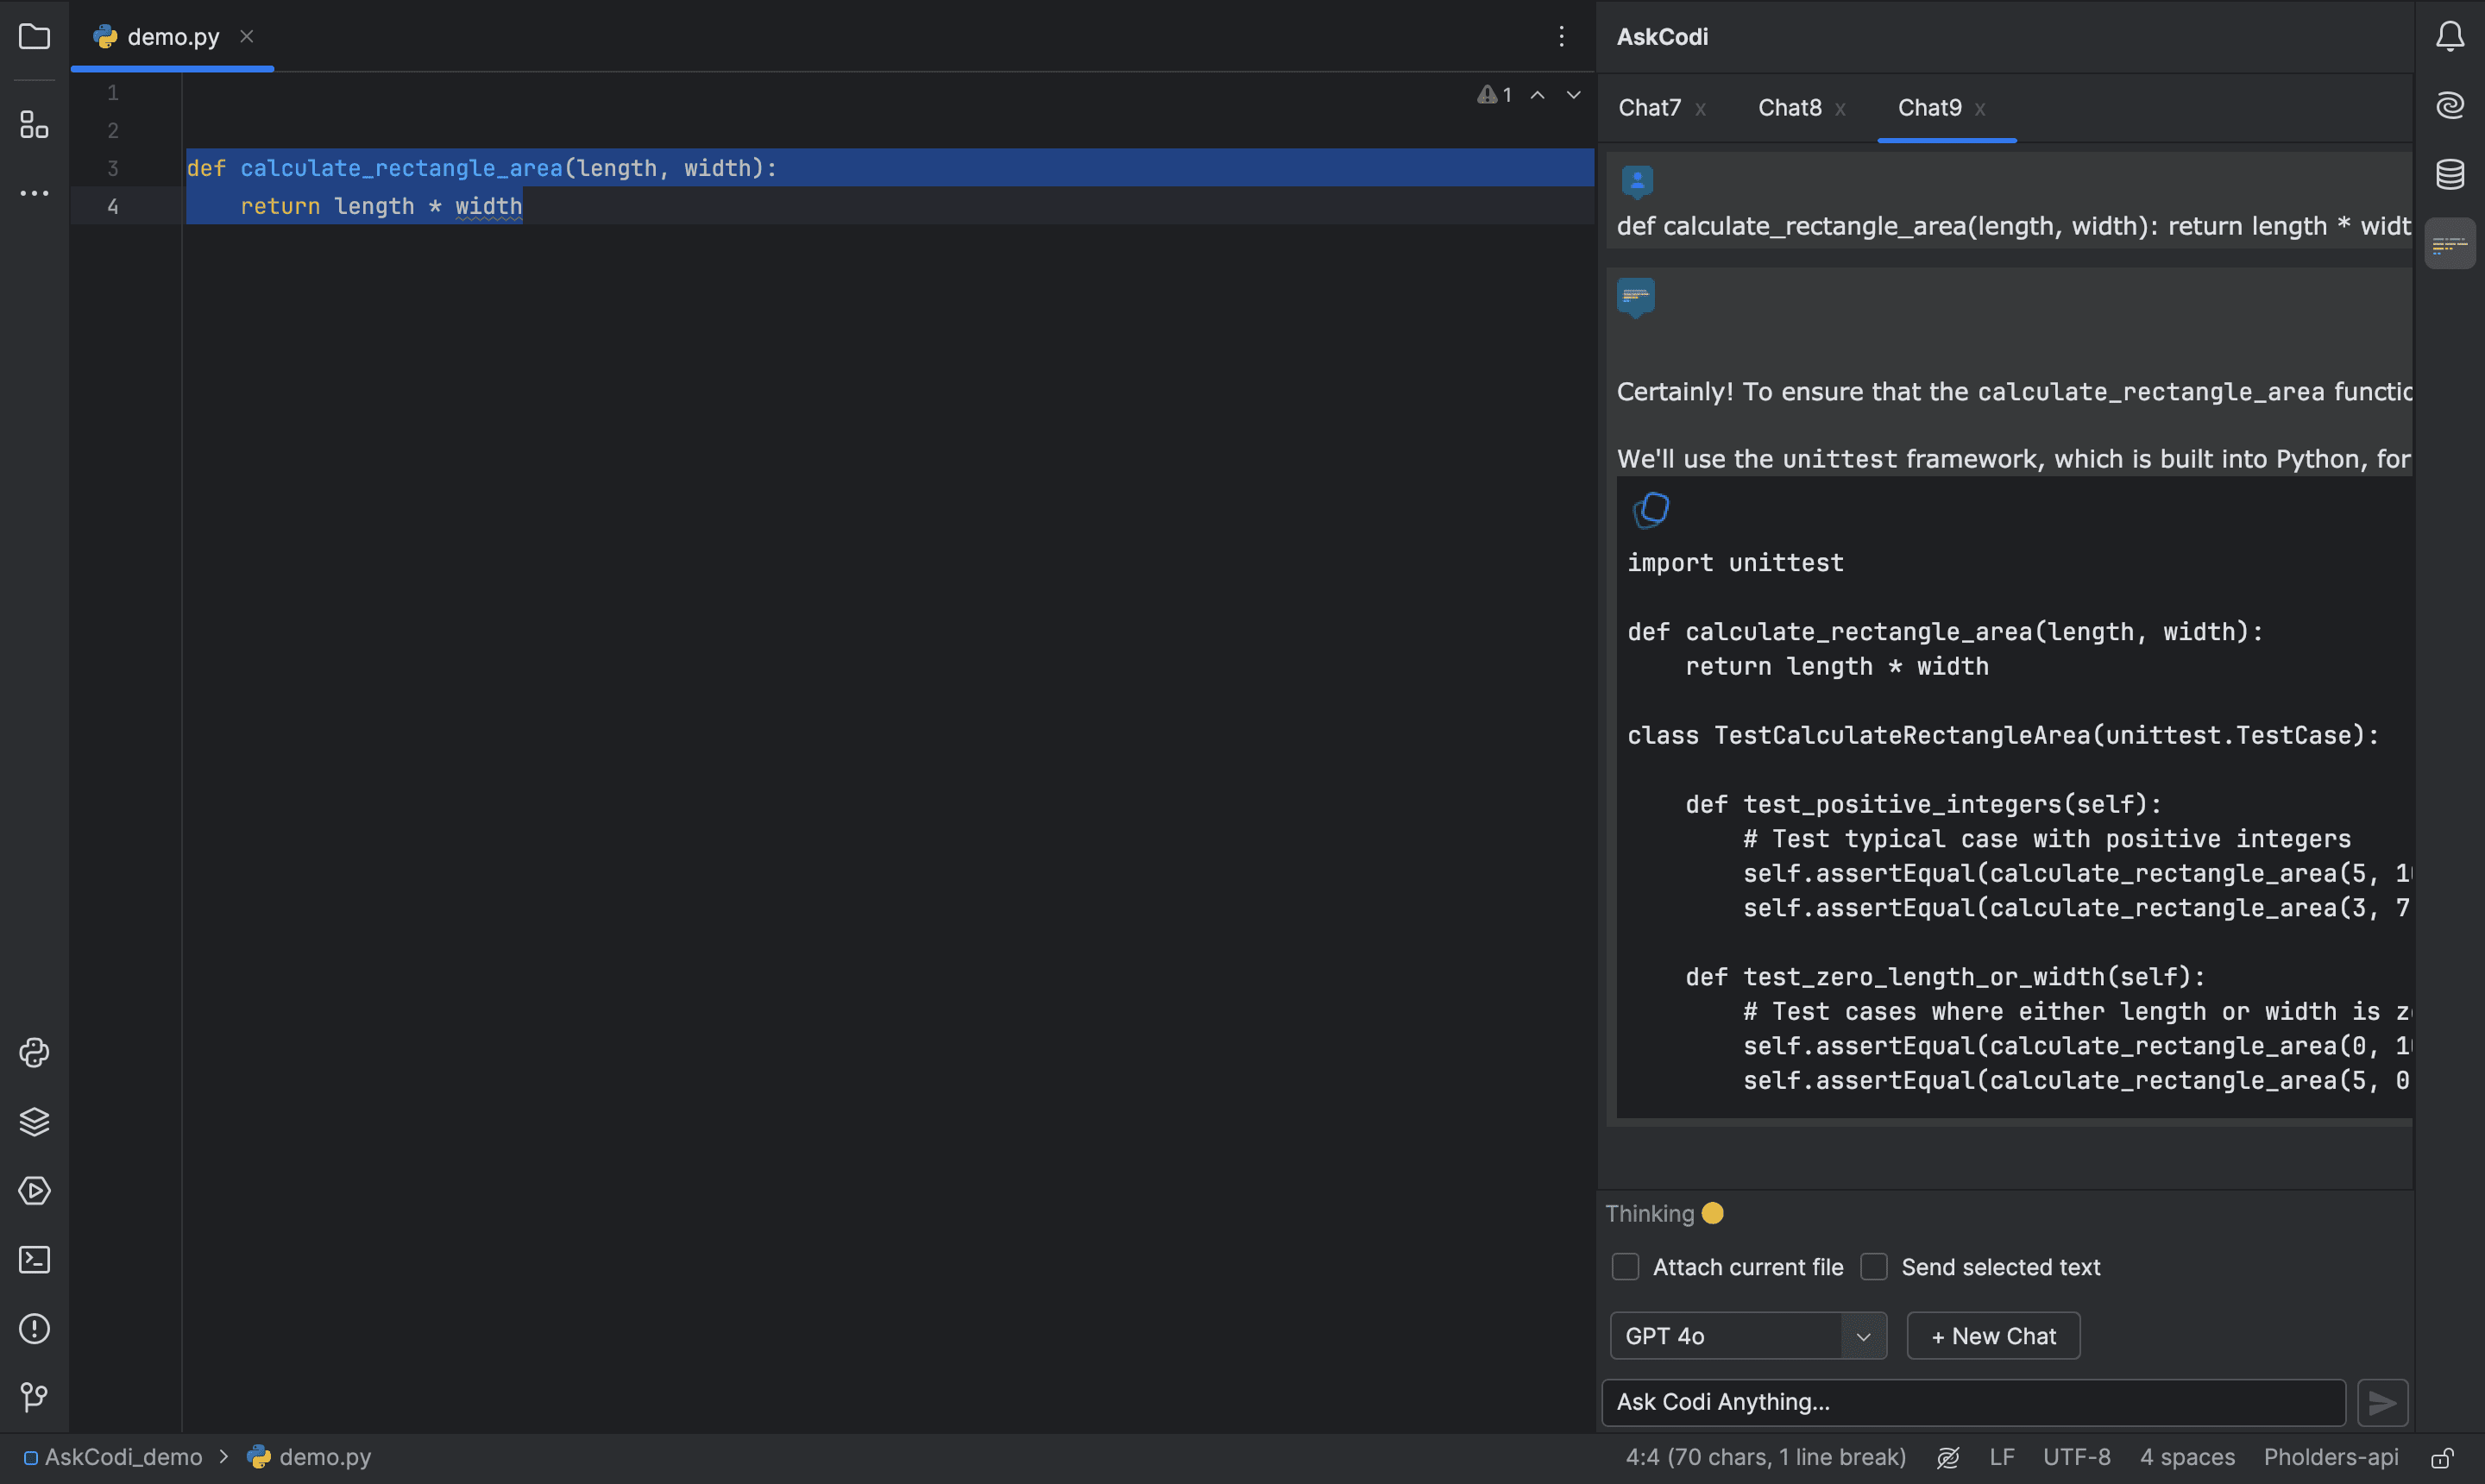The width and height of the screenshot is (2485, 1484).
Task: Toggle the Attach current file checkbox
Action: click(1621, 1267)
